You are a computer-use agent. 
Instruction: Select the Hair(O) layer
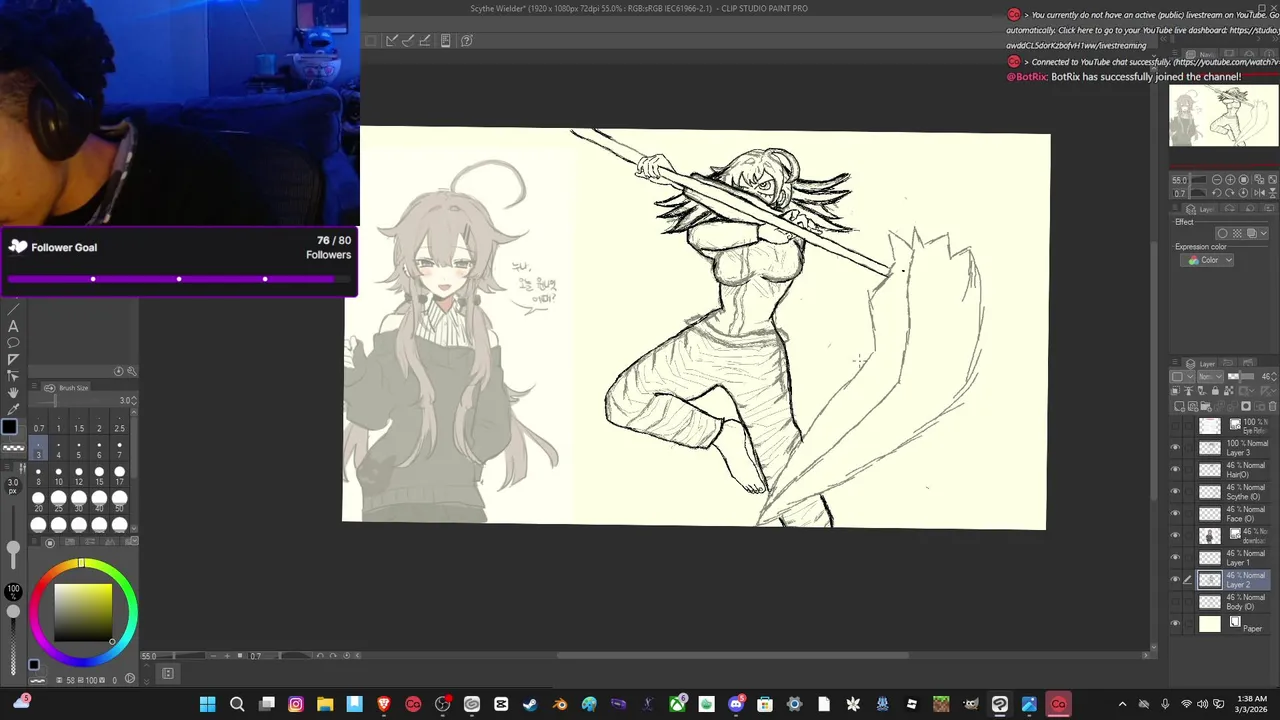pos(1234,469)
